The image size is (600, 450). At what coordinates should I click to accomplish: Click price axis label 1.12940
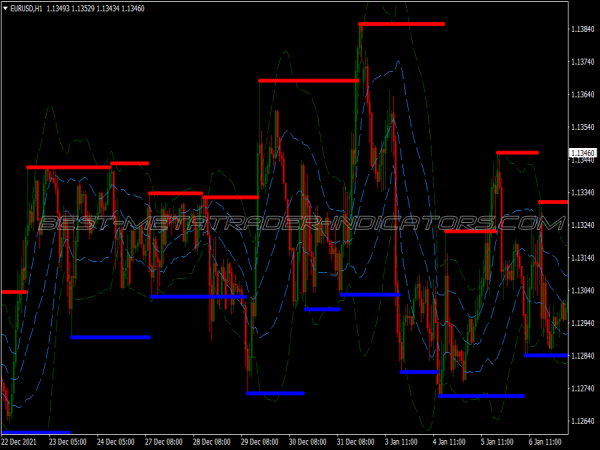pyautogui.click(x=583, y=323)
